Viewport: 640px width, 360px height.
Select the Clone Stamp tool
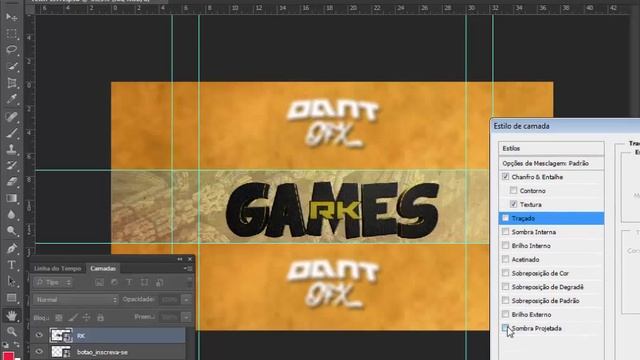pyautogui.click(x=11, y=149)
